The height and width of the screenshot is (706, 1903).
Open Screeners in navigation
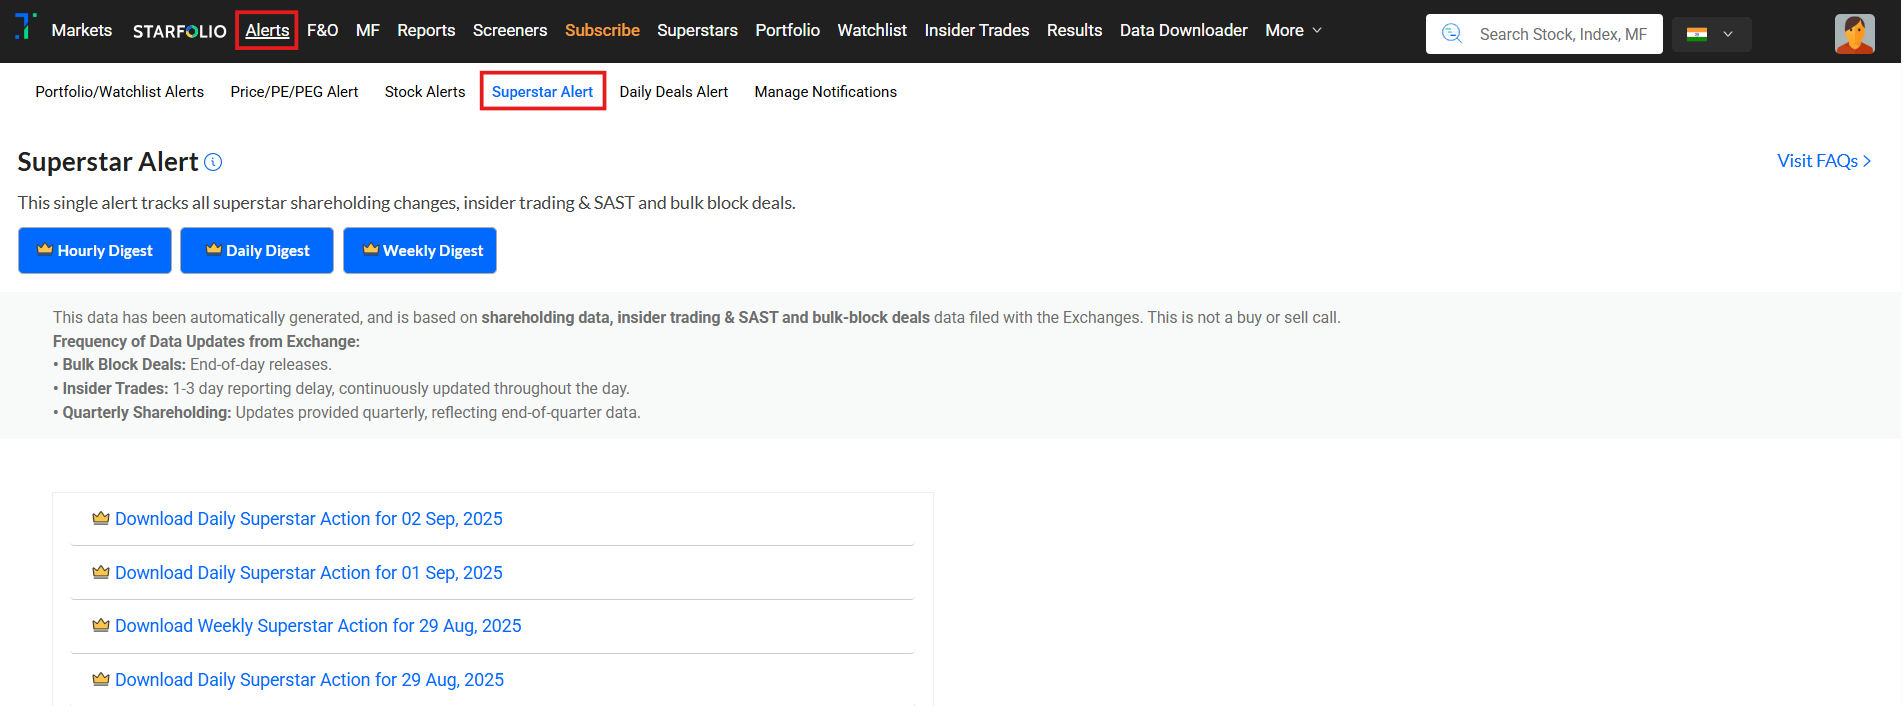tap(510, 31)
